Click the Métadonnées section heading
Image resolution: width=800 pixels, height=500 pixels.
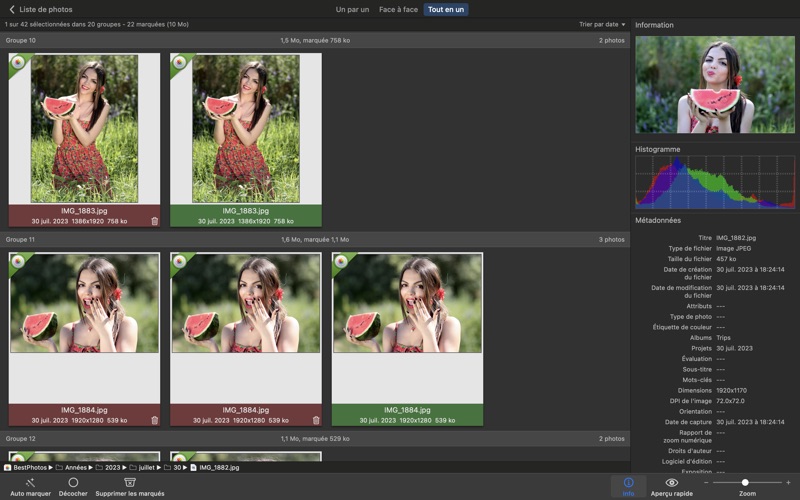[658, 220]
